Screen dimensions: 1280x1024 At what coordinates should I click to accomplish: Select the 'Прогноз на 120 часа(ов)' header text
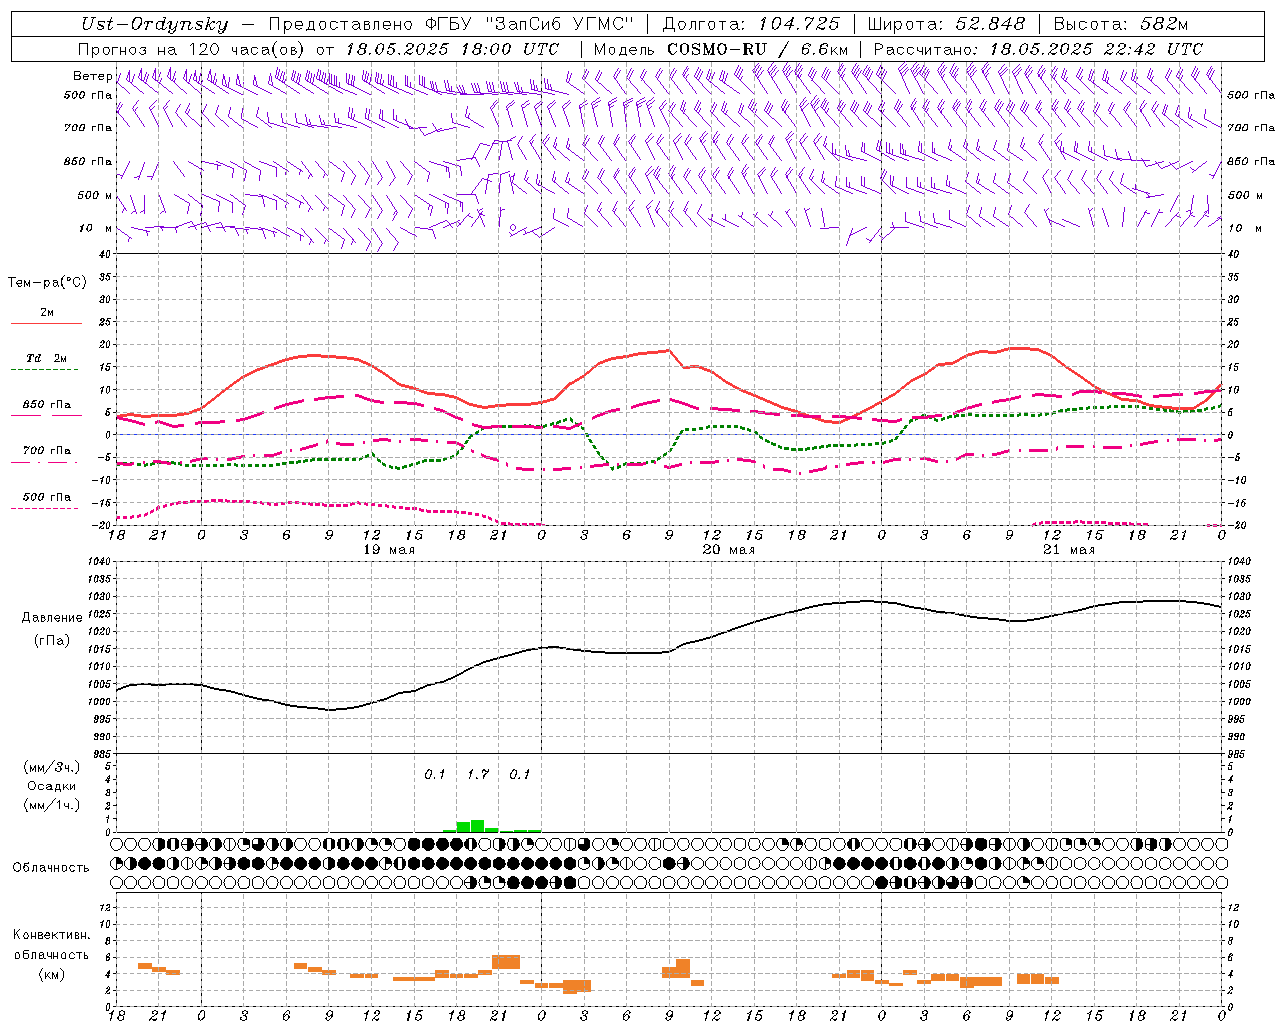192,49
